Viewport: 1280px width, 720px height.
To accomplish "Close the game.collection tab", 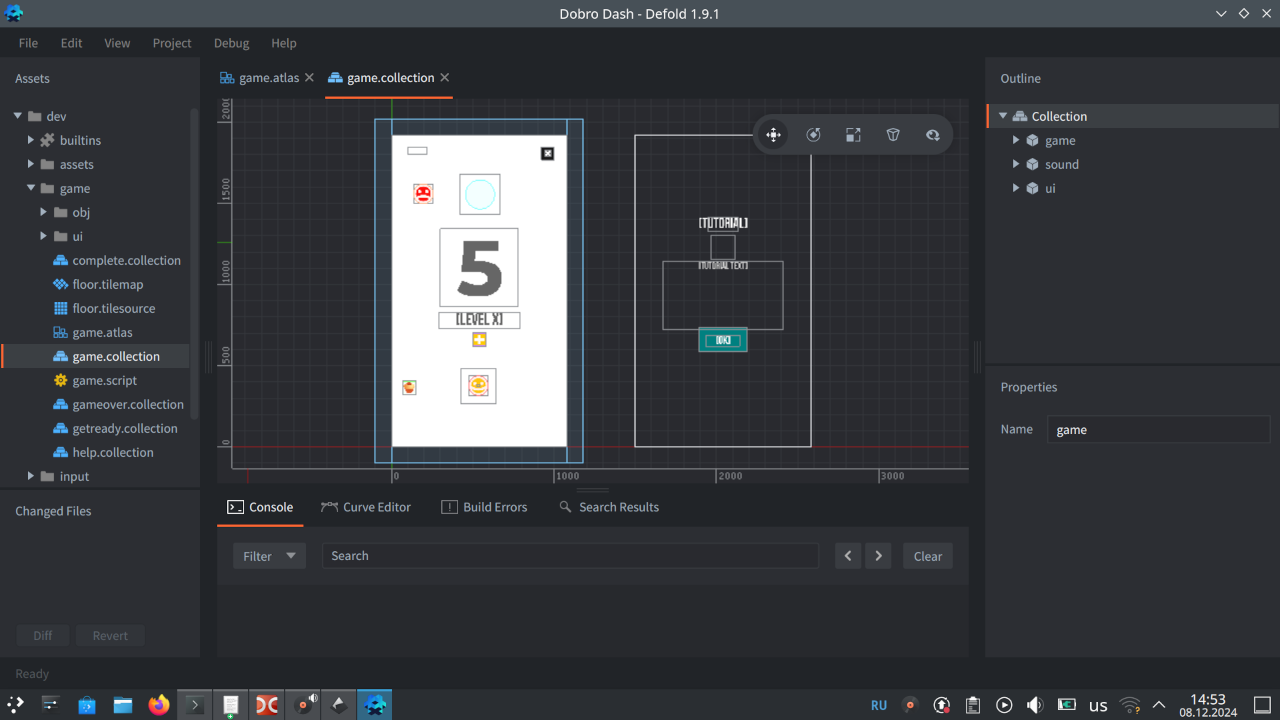I will (445, 78).
